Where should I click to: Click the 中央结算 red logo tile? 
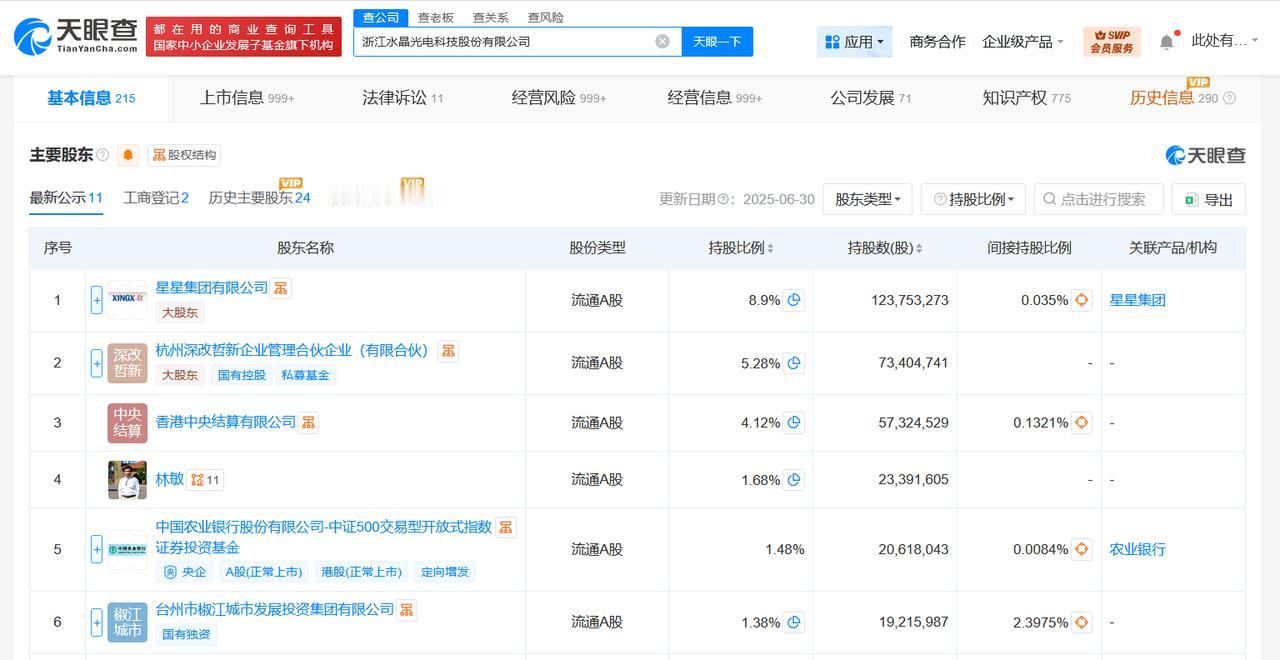pos(127,423)
